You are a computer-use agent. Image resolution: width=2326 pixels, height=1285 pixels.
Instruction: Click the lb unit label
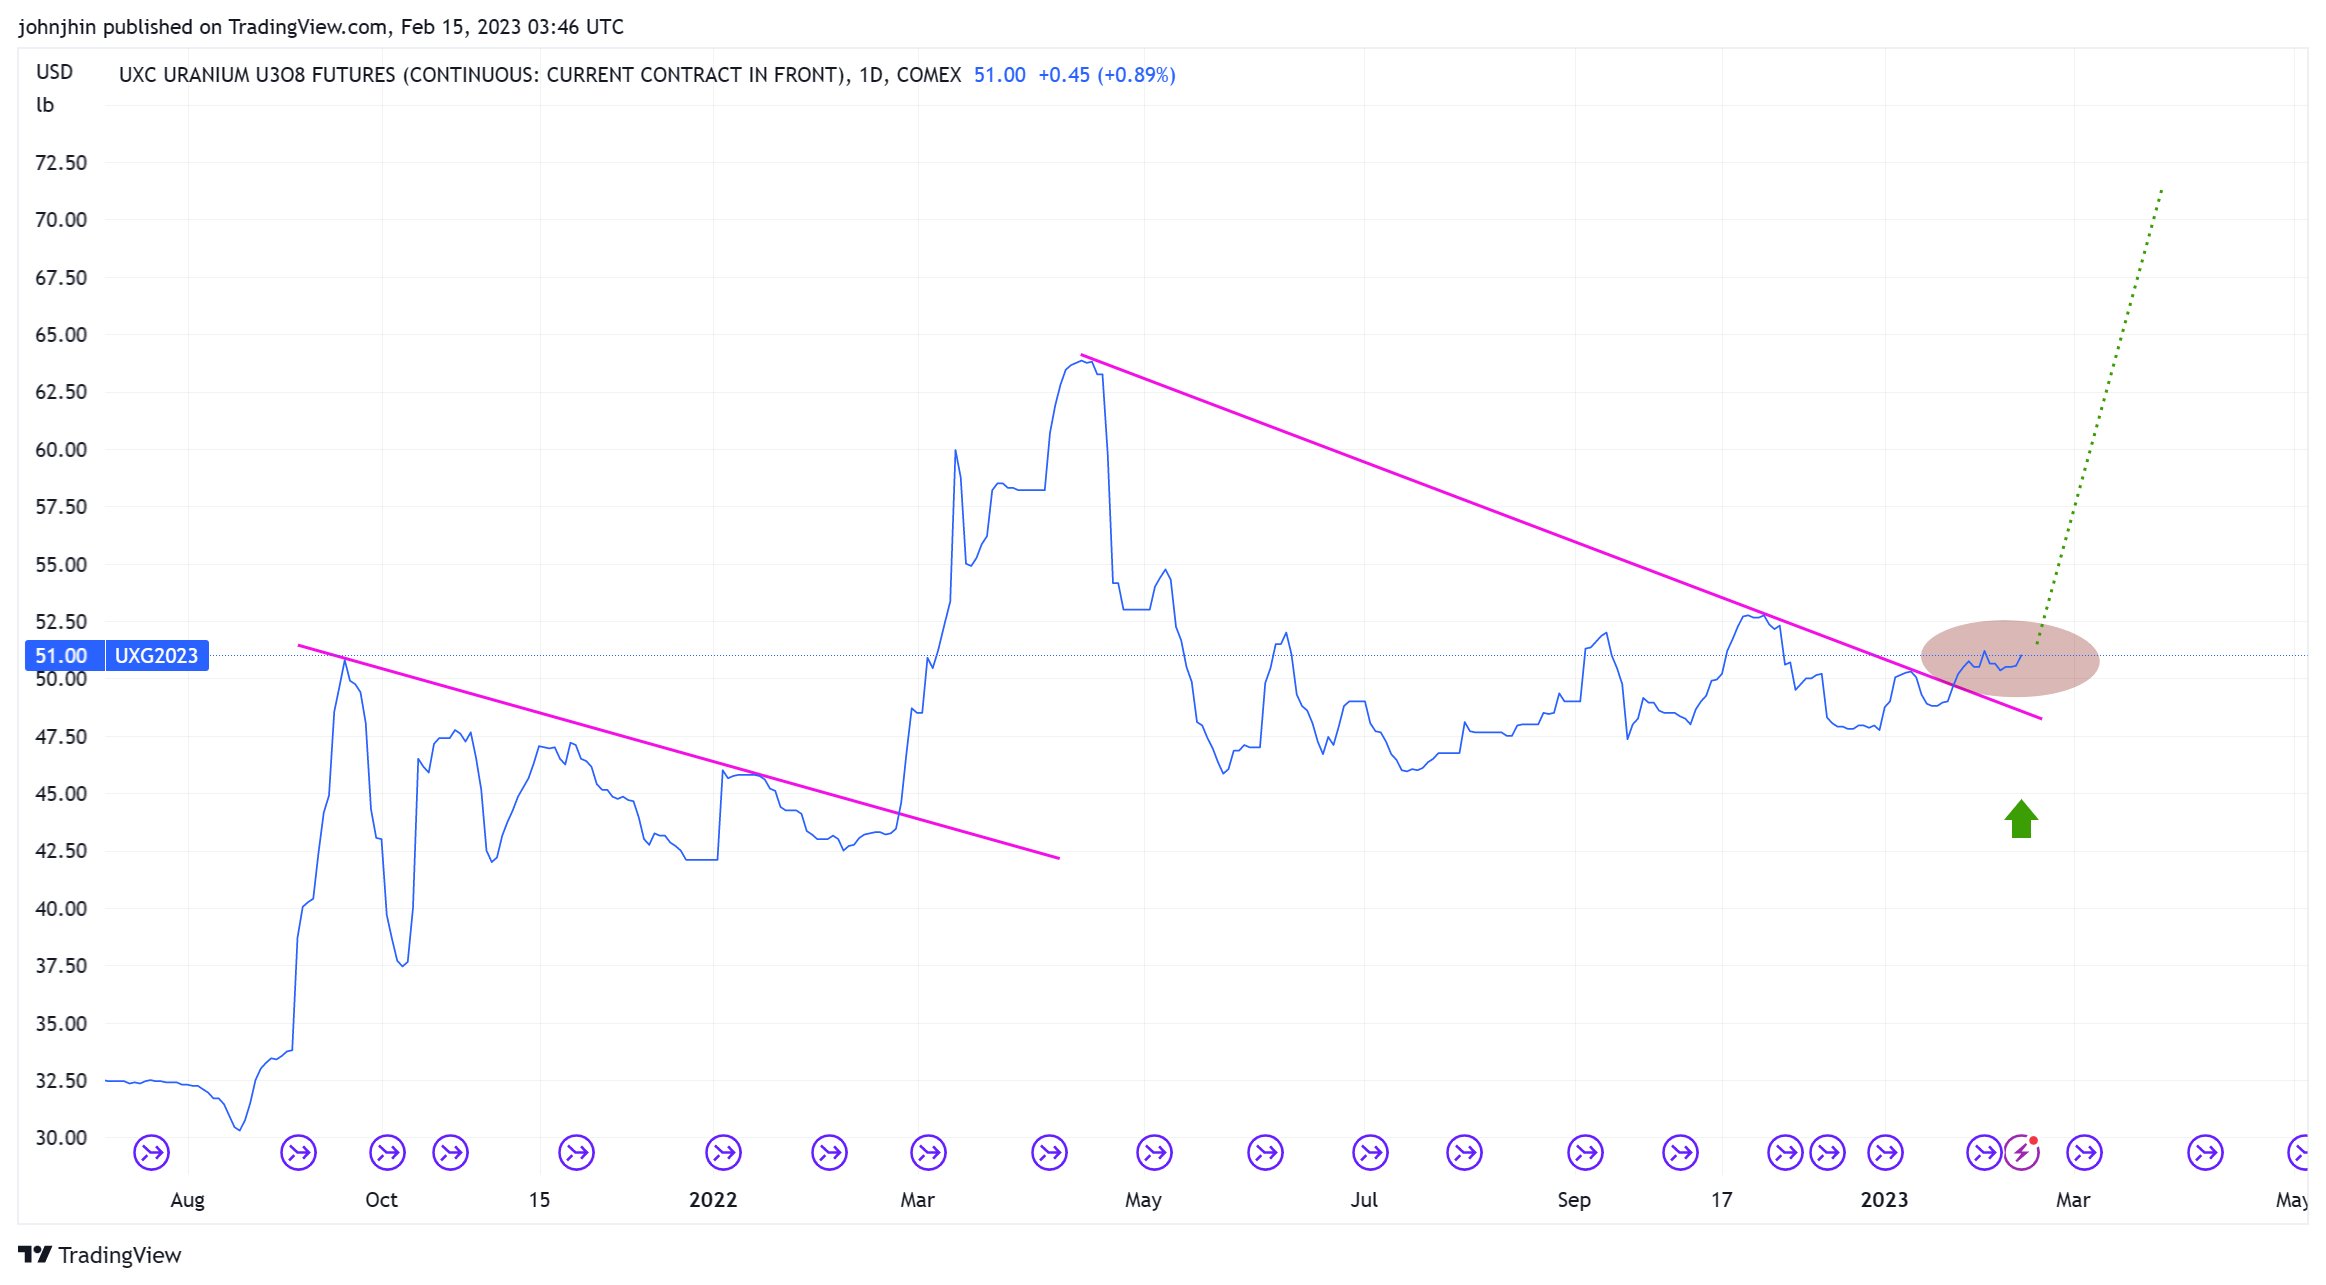45,105
